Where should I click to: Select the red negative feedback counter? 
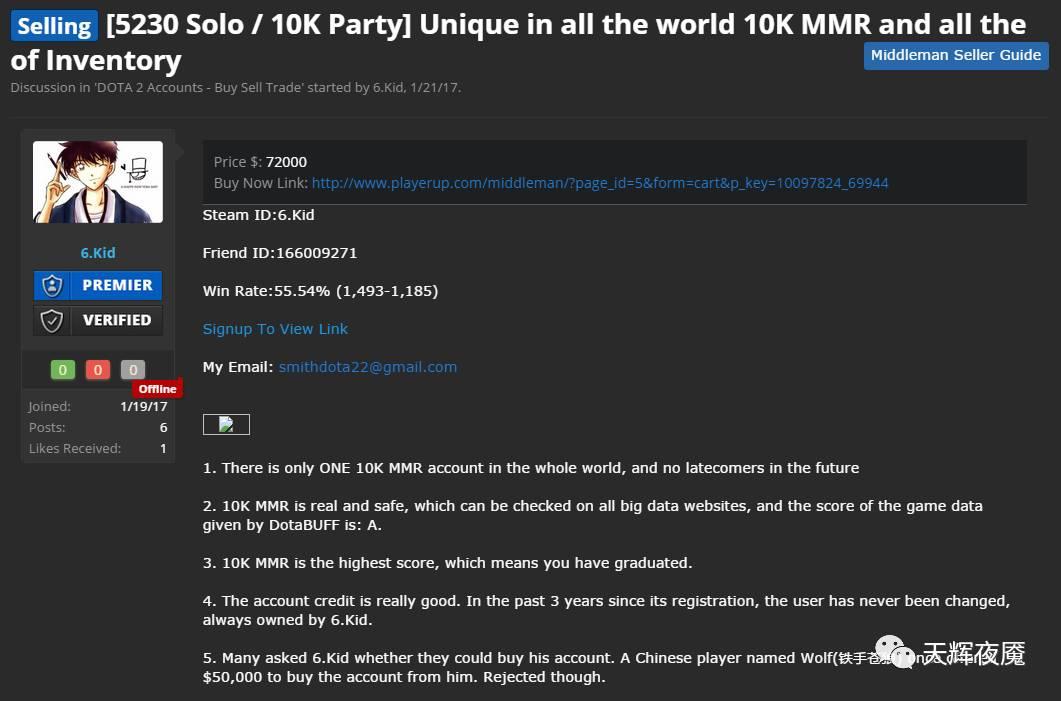click(97, 369)
